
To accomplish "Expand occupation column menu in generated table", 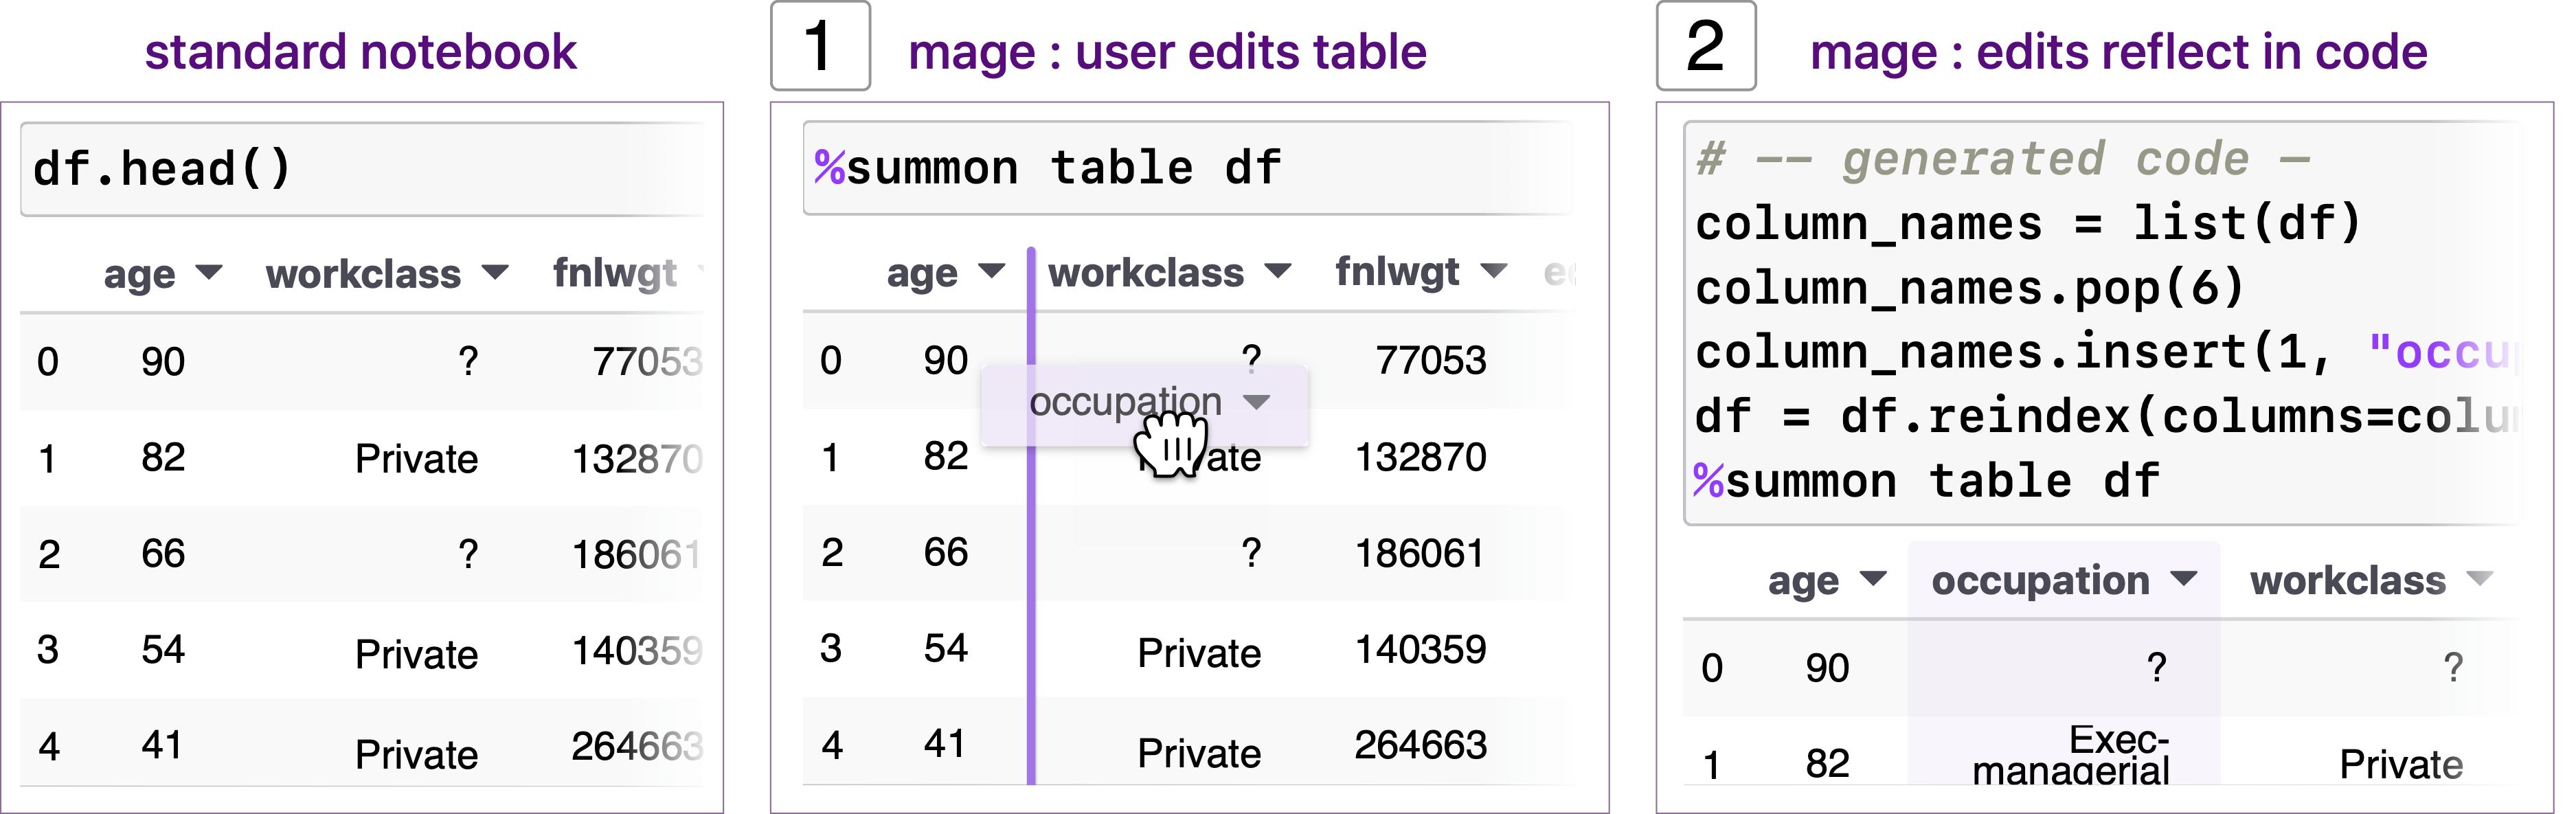I will [x=2184, y=579].
